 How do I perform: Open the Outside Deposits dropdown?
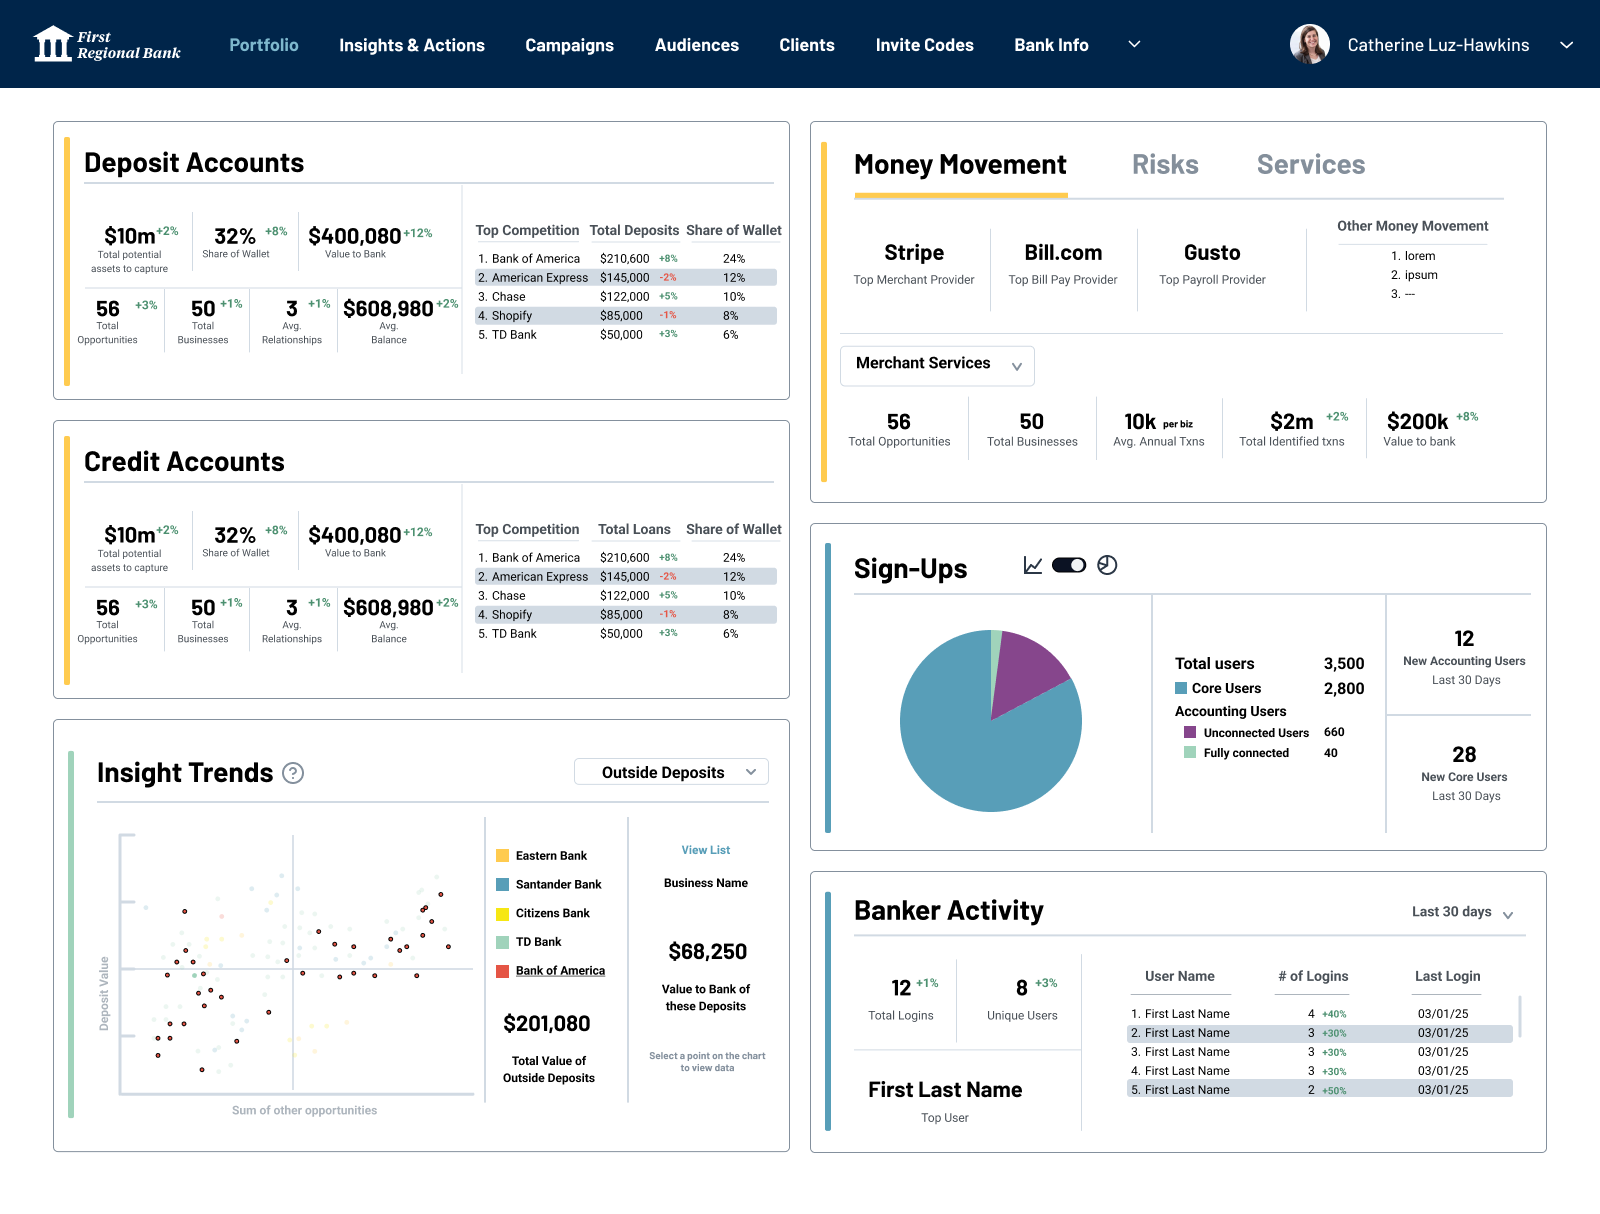tap(671, 772)
